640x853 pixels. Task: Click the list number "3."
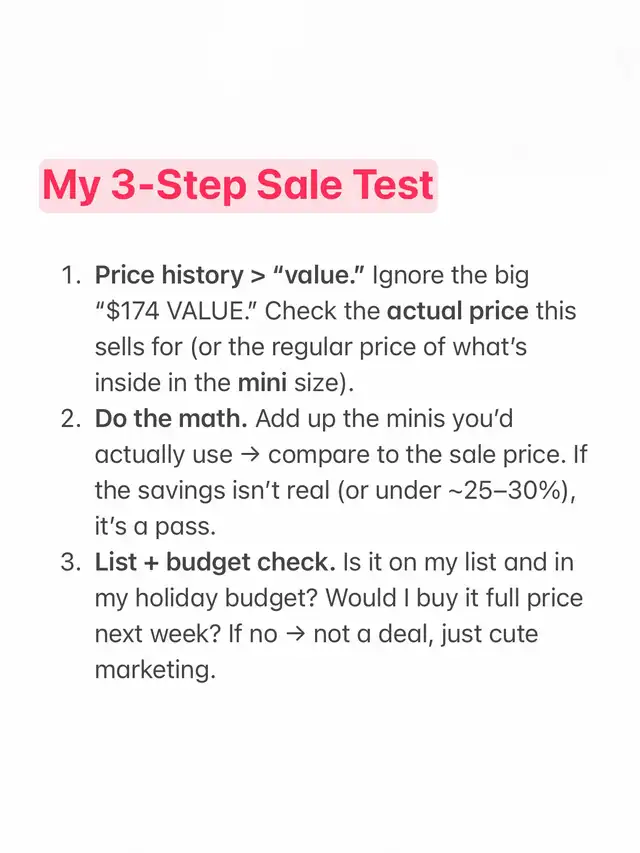[72, 562]
